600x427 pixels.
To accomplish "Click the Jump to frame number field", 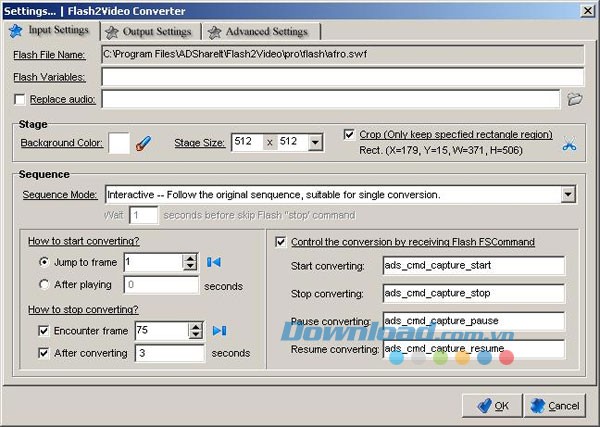I will [x=154, y=262].
